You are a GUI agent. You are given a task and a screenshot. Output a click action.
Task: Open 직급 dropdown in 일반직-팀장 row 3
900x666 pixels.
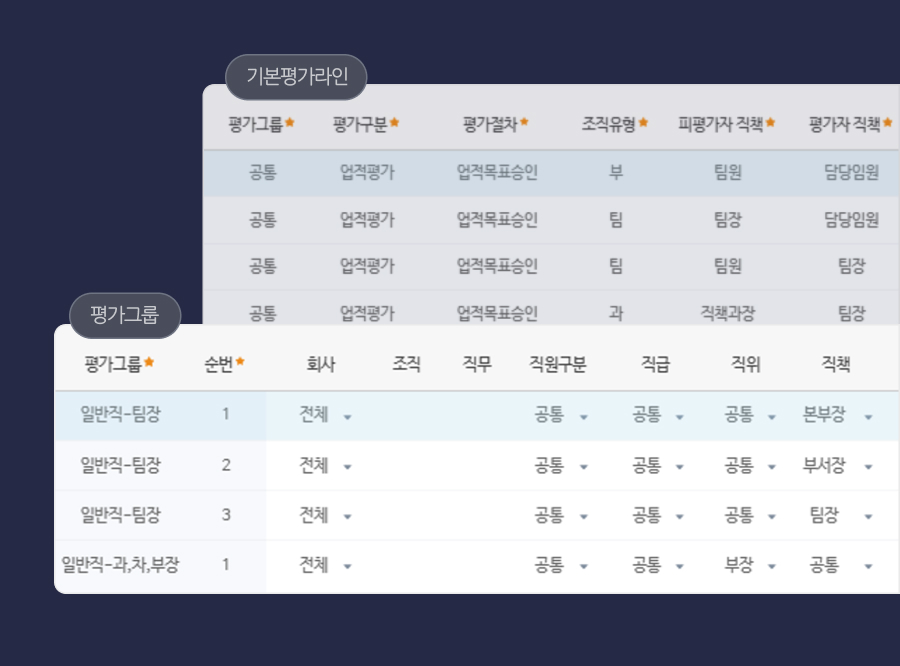coord(657,515)
